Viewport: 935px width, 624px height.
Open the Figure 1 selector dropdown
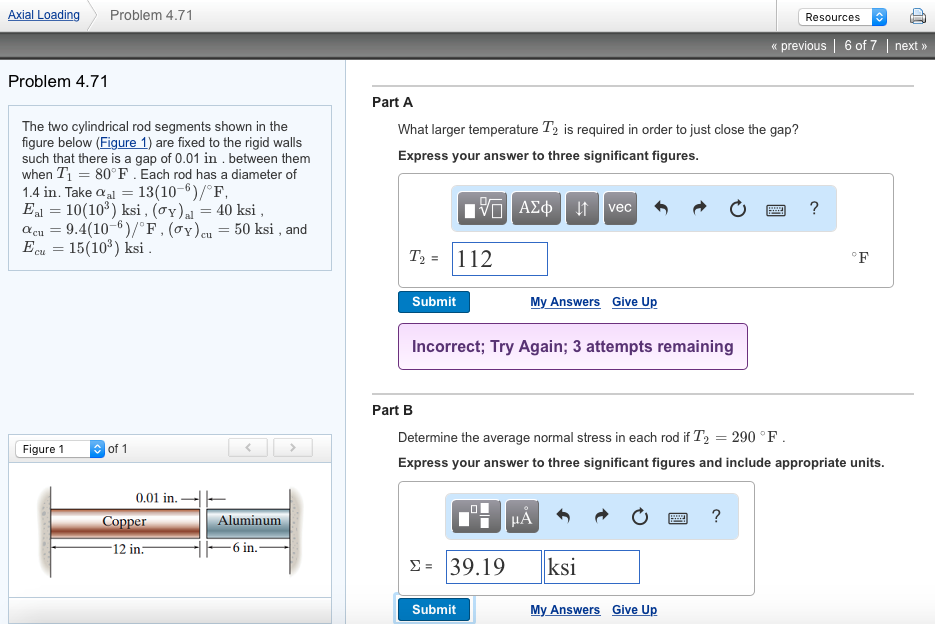(60, 449)
